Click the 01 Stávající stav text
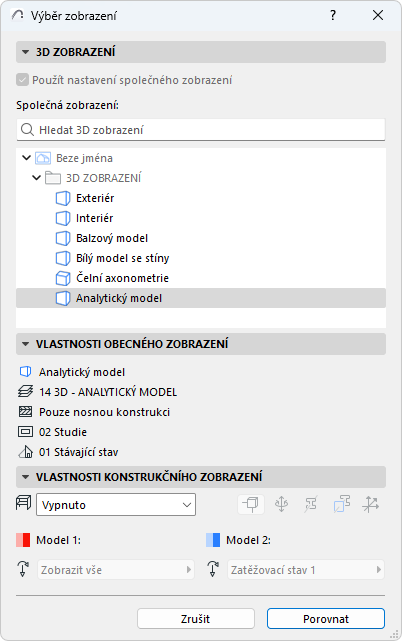The height and width of the screenshot is (641, 402). coord(79,452)
